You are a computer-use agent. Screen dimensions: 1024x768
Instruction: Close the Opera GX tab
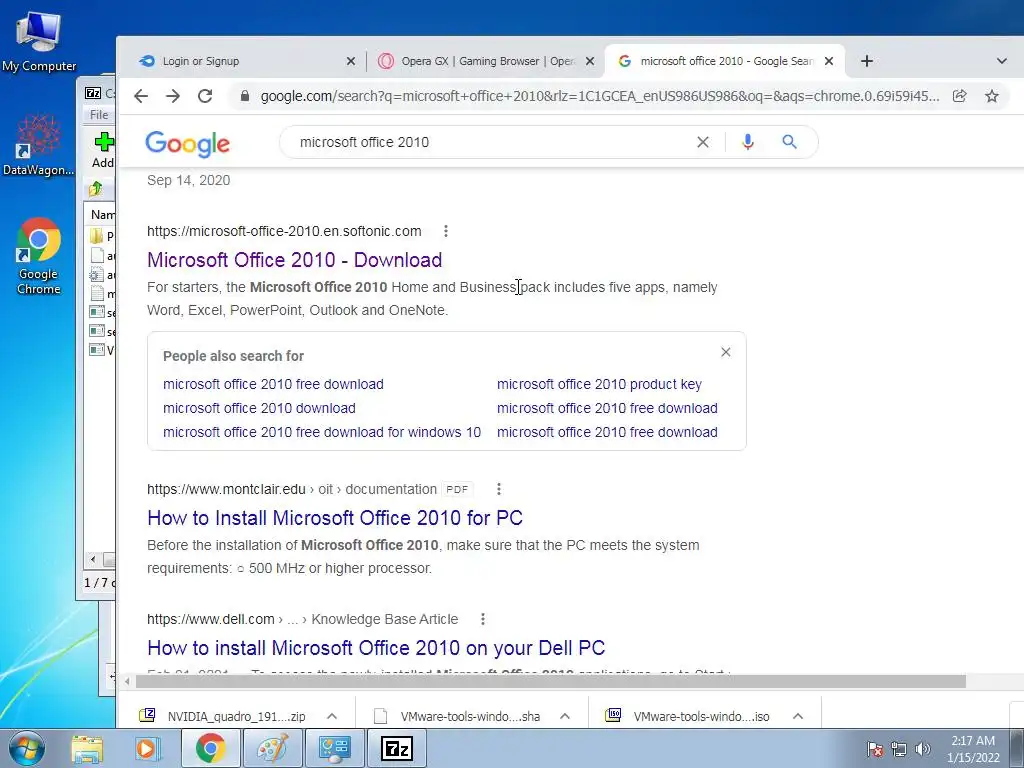click(x=590, y=61)
